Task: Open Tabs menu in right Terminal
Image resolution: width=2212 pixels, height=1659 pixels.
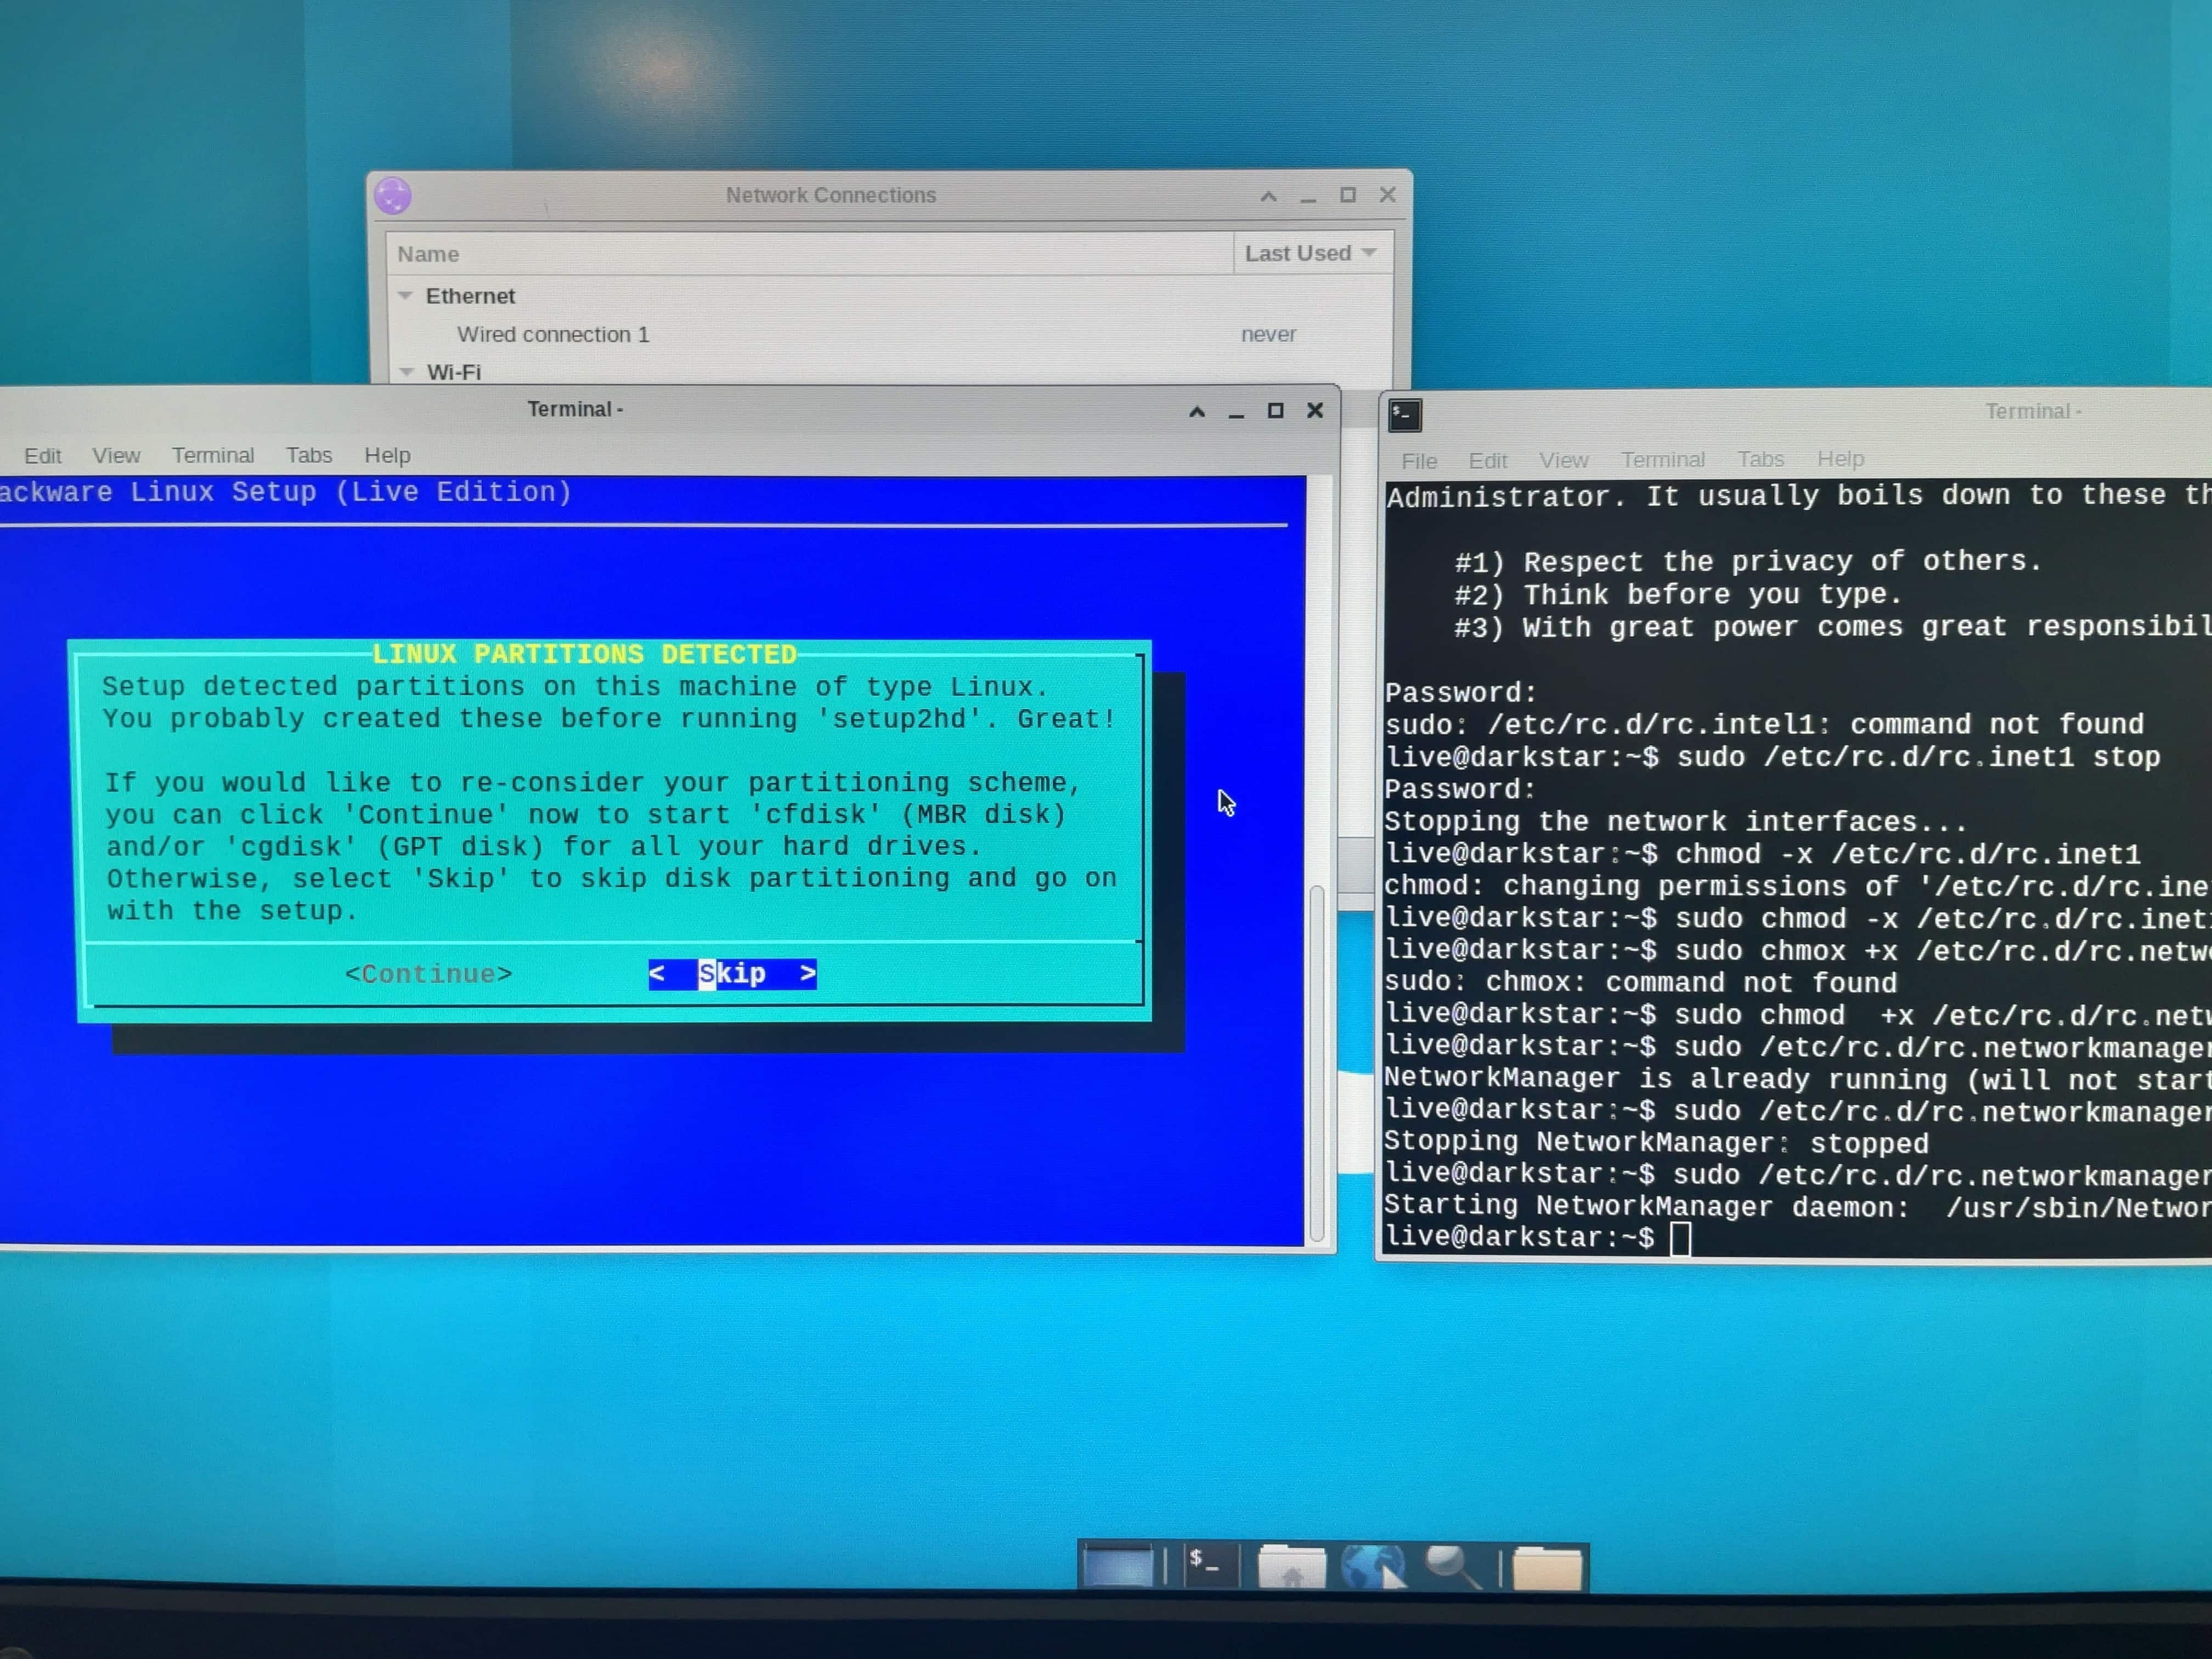Action: pyautogui.click(x=1760, y=459)
